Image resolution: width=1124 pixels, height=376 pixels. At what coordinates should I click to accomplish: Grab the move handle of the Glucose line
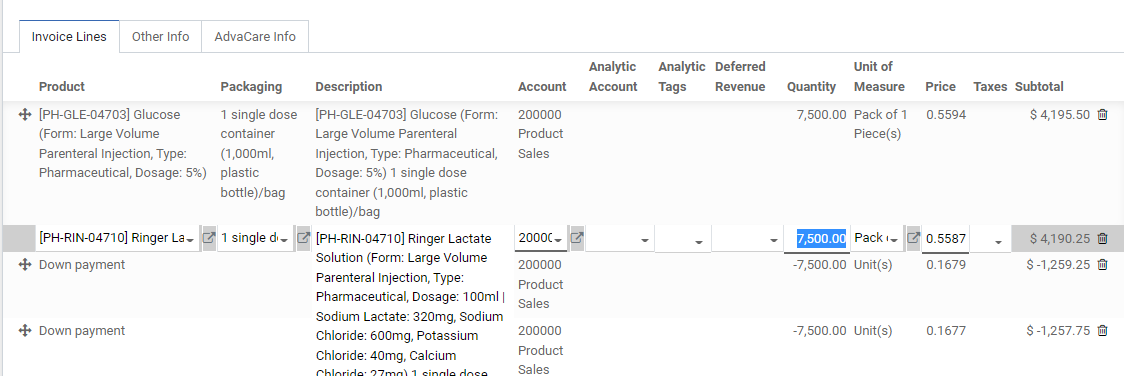(24, 115)
